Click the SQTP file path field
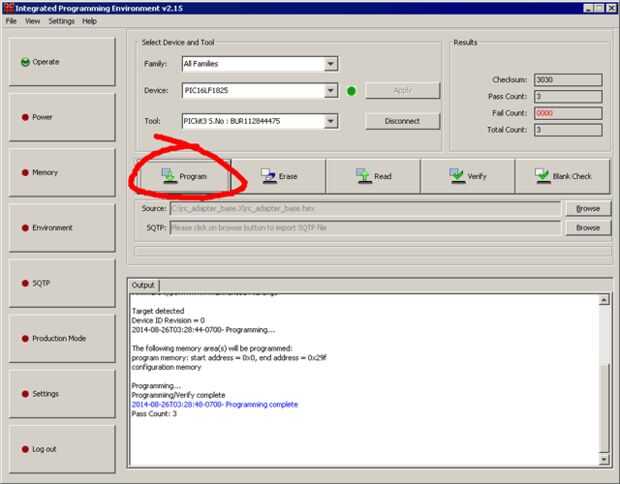 pos(365,228)
